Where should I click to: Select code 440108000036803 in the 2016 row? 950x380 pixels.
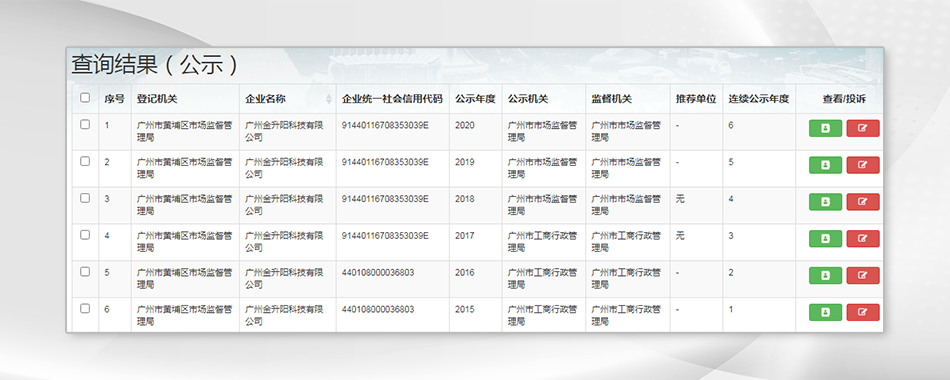(x=378, y=273)
